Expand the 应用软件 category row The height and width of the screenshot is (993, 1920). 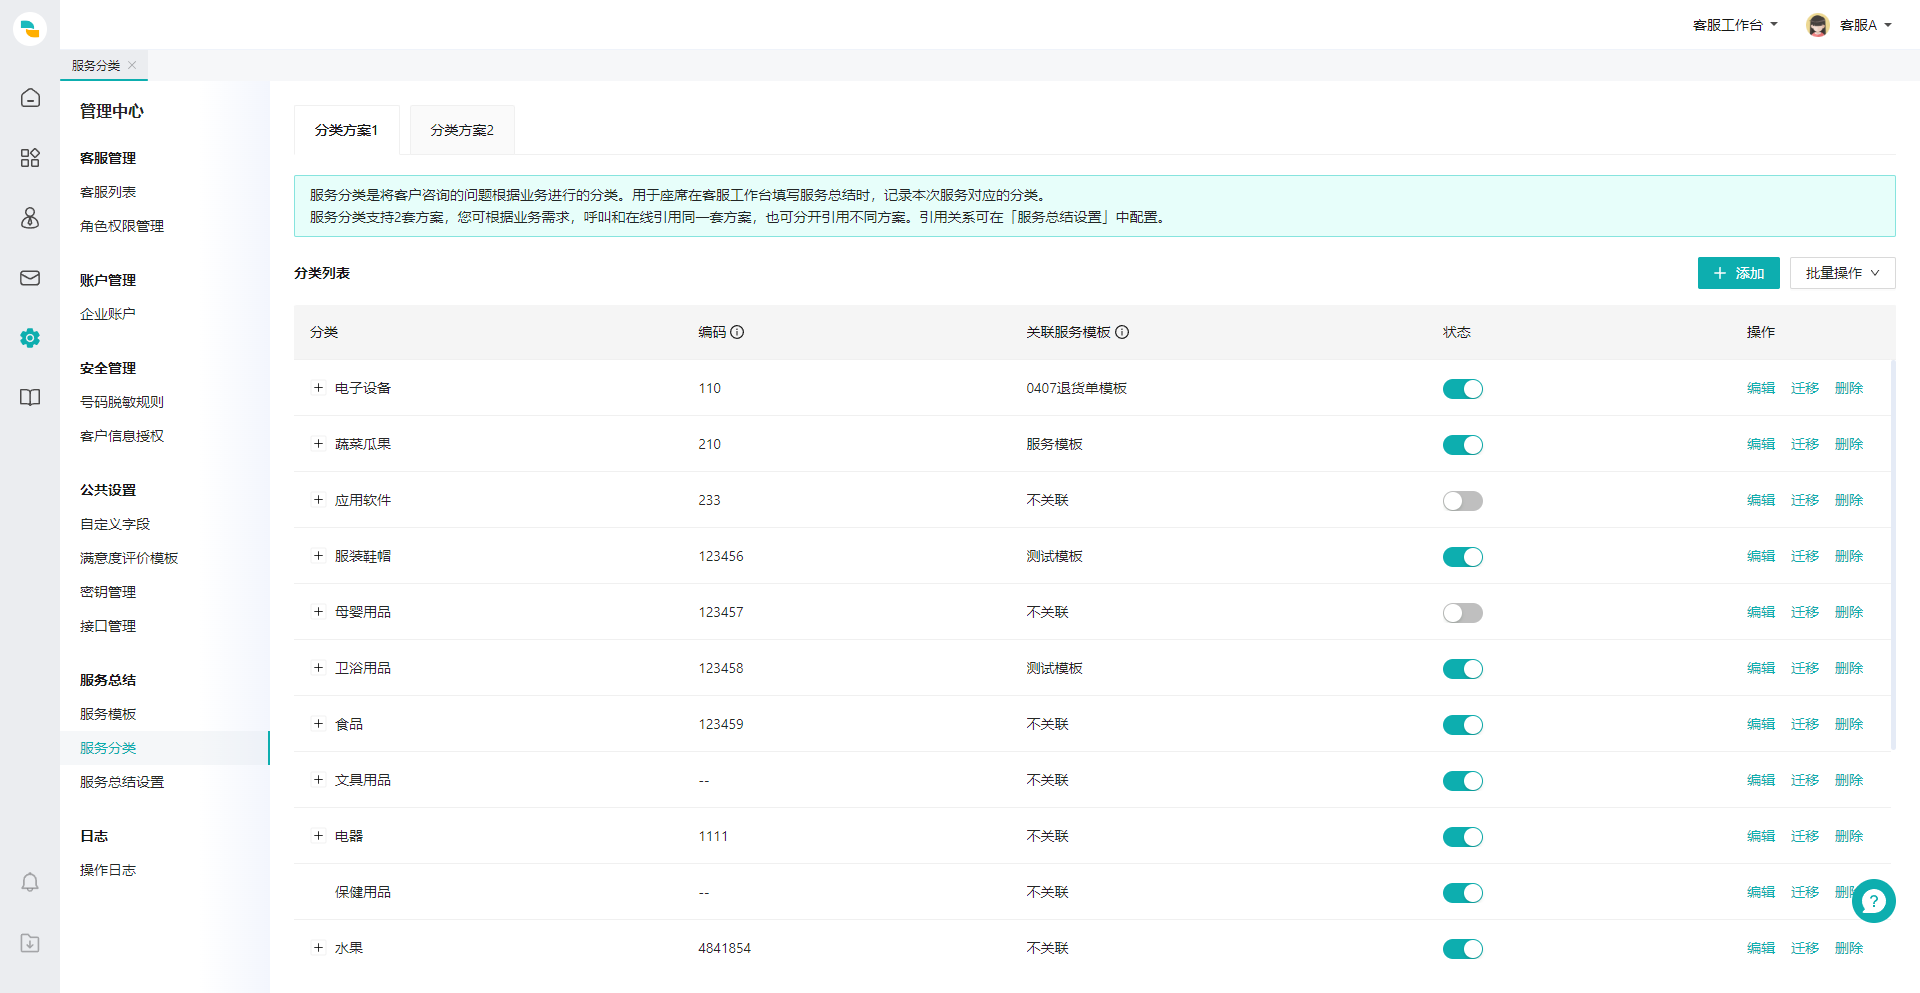318,500
